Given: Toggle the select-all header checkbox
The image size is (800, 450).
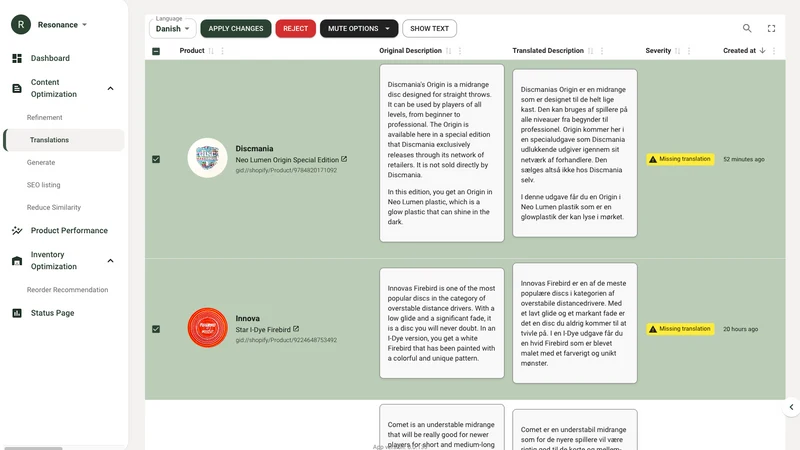Looking at the screenshot, I should (x=156, y=51).
